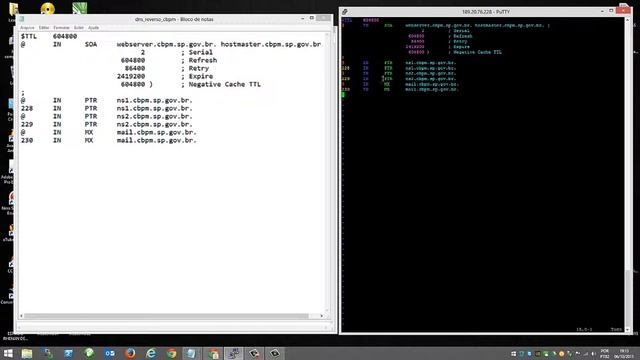
Task: Click the orange round tray icon
Action: pos(562,354)
